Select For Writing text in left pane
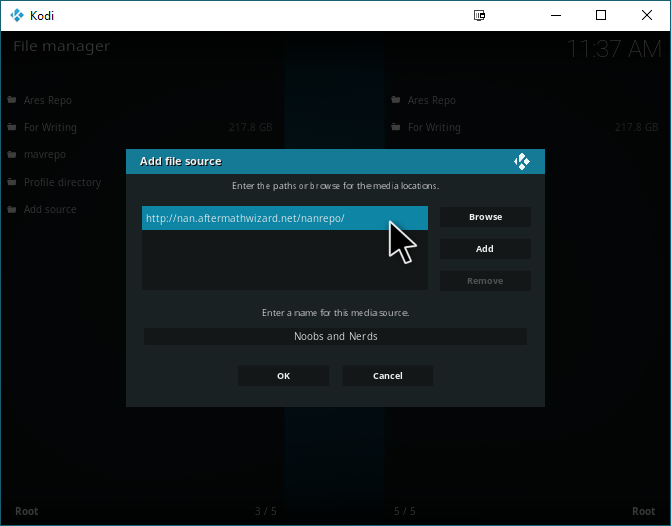The height and width of the screenshot is (526, 671). (50, 128)
